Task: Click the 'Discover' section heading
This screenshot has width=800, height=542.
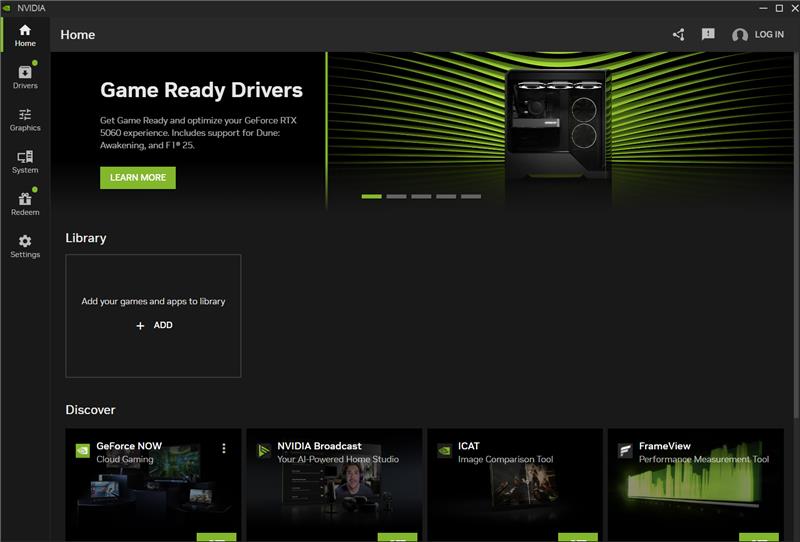Action: pos(90,410)
